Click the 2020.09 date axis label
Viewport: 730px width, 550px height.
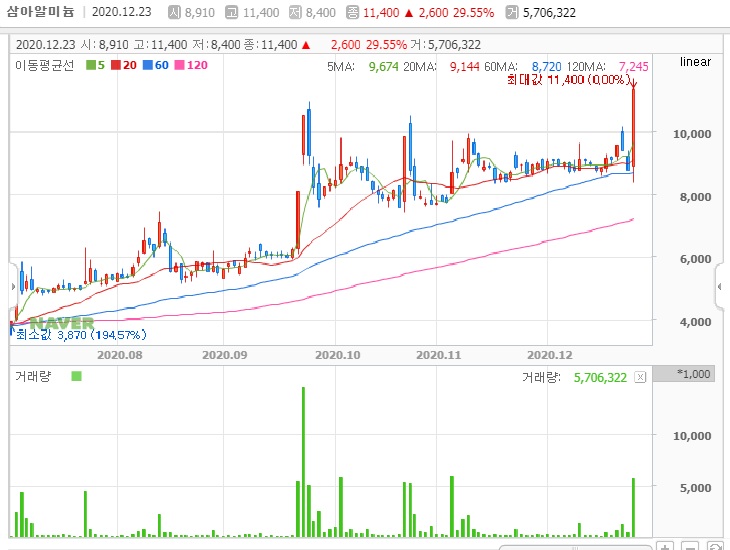pyautogui.click(x=224, y=355)
